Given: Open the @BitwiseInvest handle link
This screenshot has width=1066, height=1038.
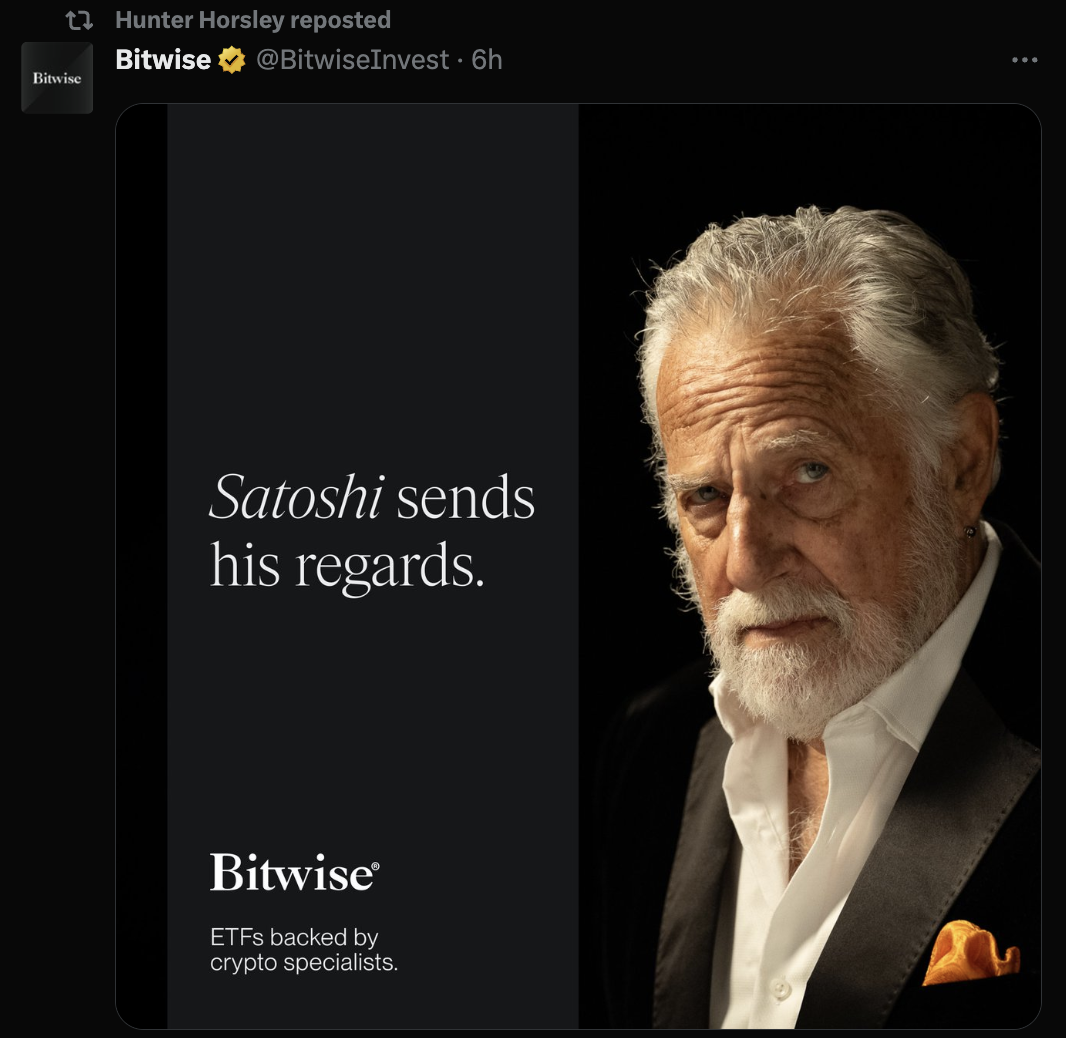Looking at the screenshot, I should click(x=352, y=60).
